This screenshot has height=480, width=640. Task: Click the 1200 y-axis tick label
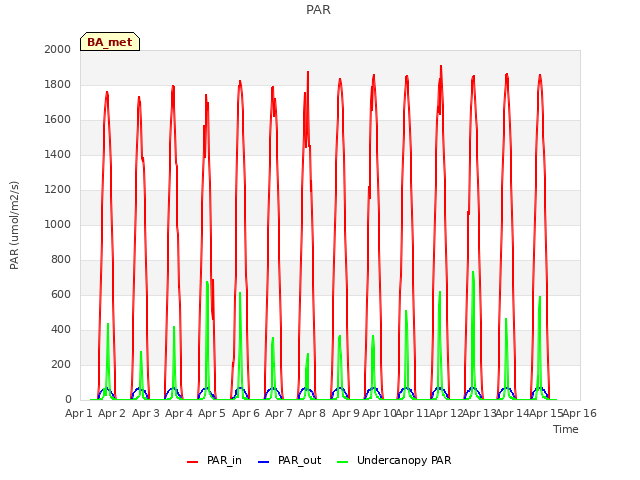[58, 190]
